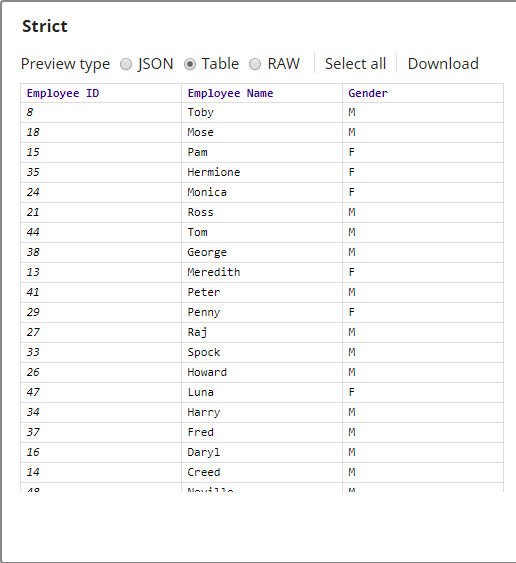This screenshot has width=516, height=563.
Task: Click the Employee Name column header
Action: point(262,93)
